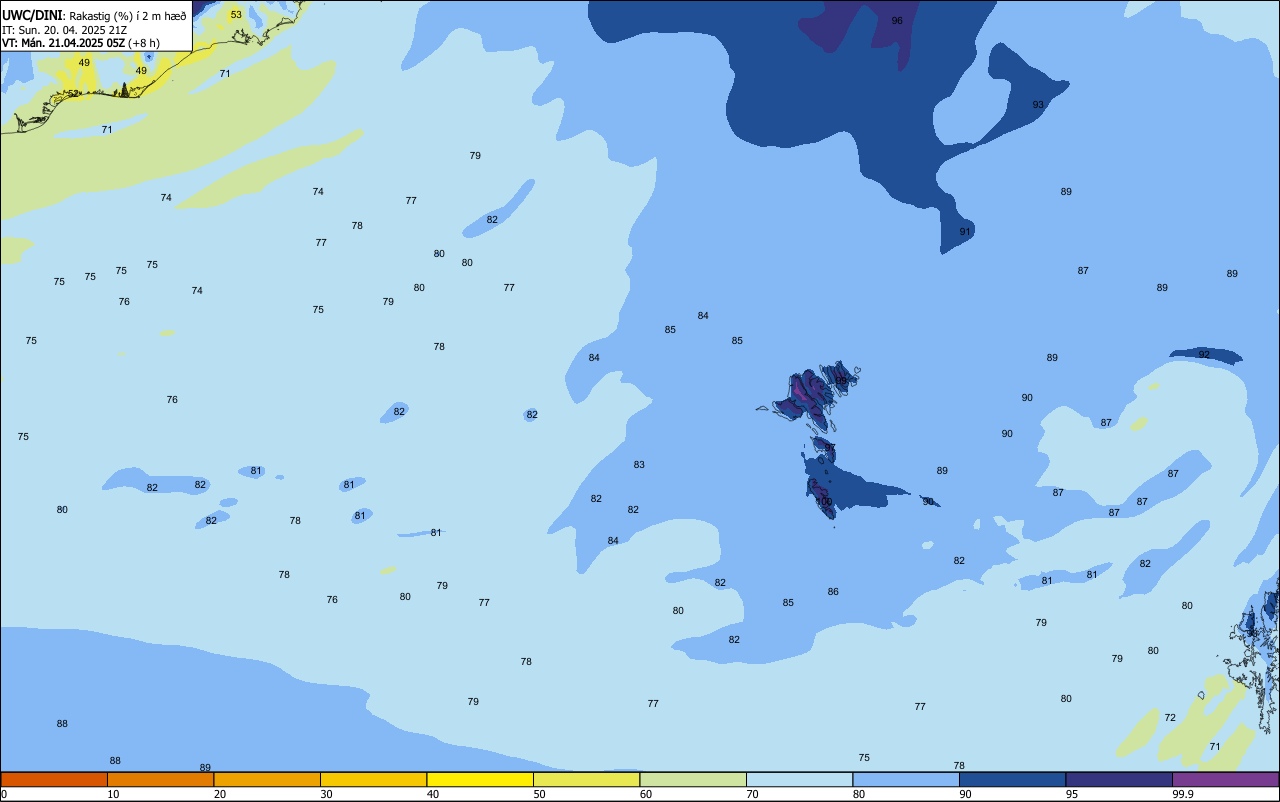Click the legend tick label '40'
Screen dimensions: 1280x802
(x=433, y=794)
